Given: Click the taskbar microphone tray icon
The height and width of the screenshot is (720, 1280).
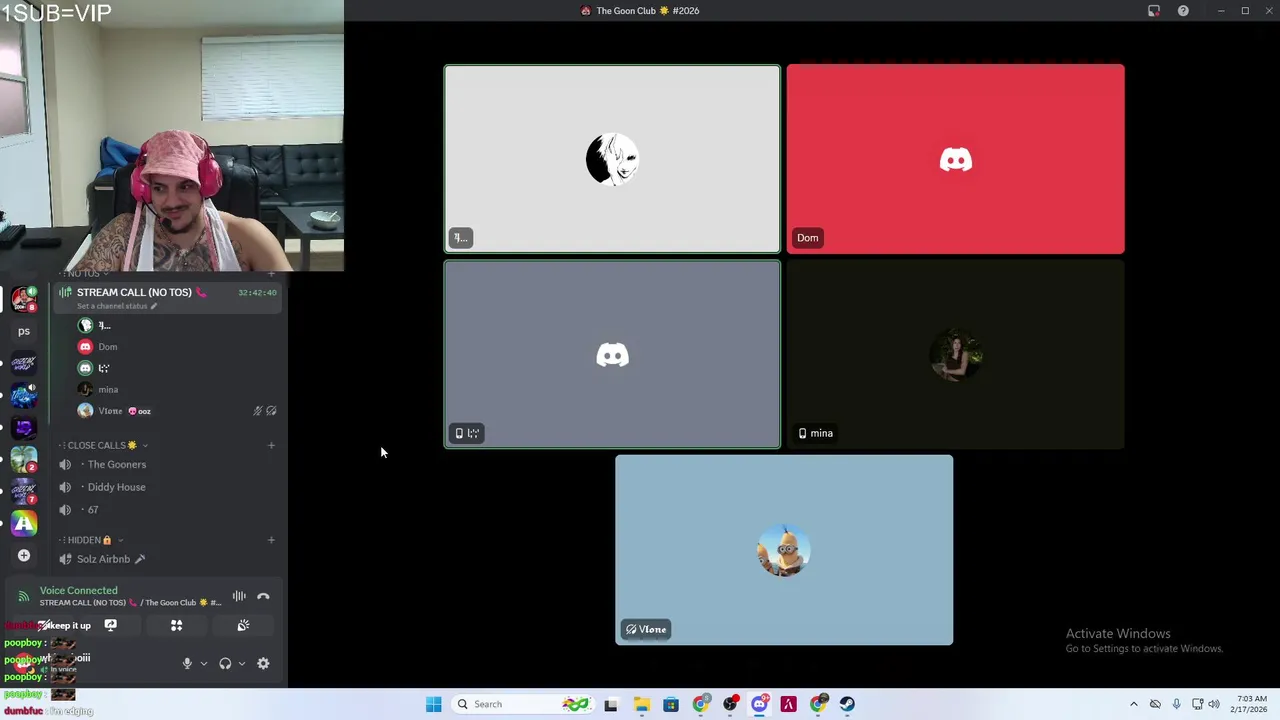Looking at the screenshot, I should tap(1176, 704).
